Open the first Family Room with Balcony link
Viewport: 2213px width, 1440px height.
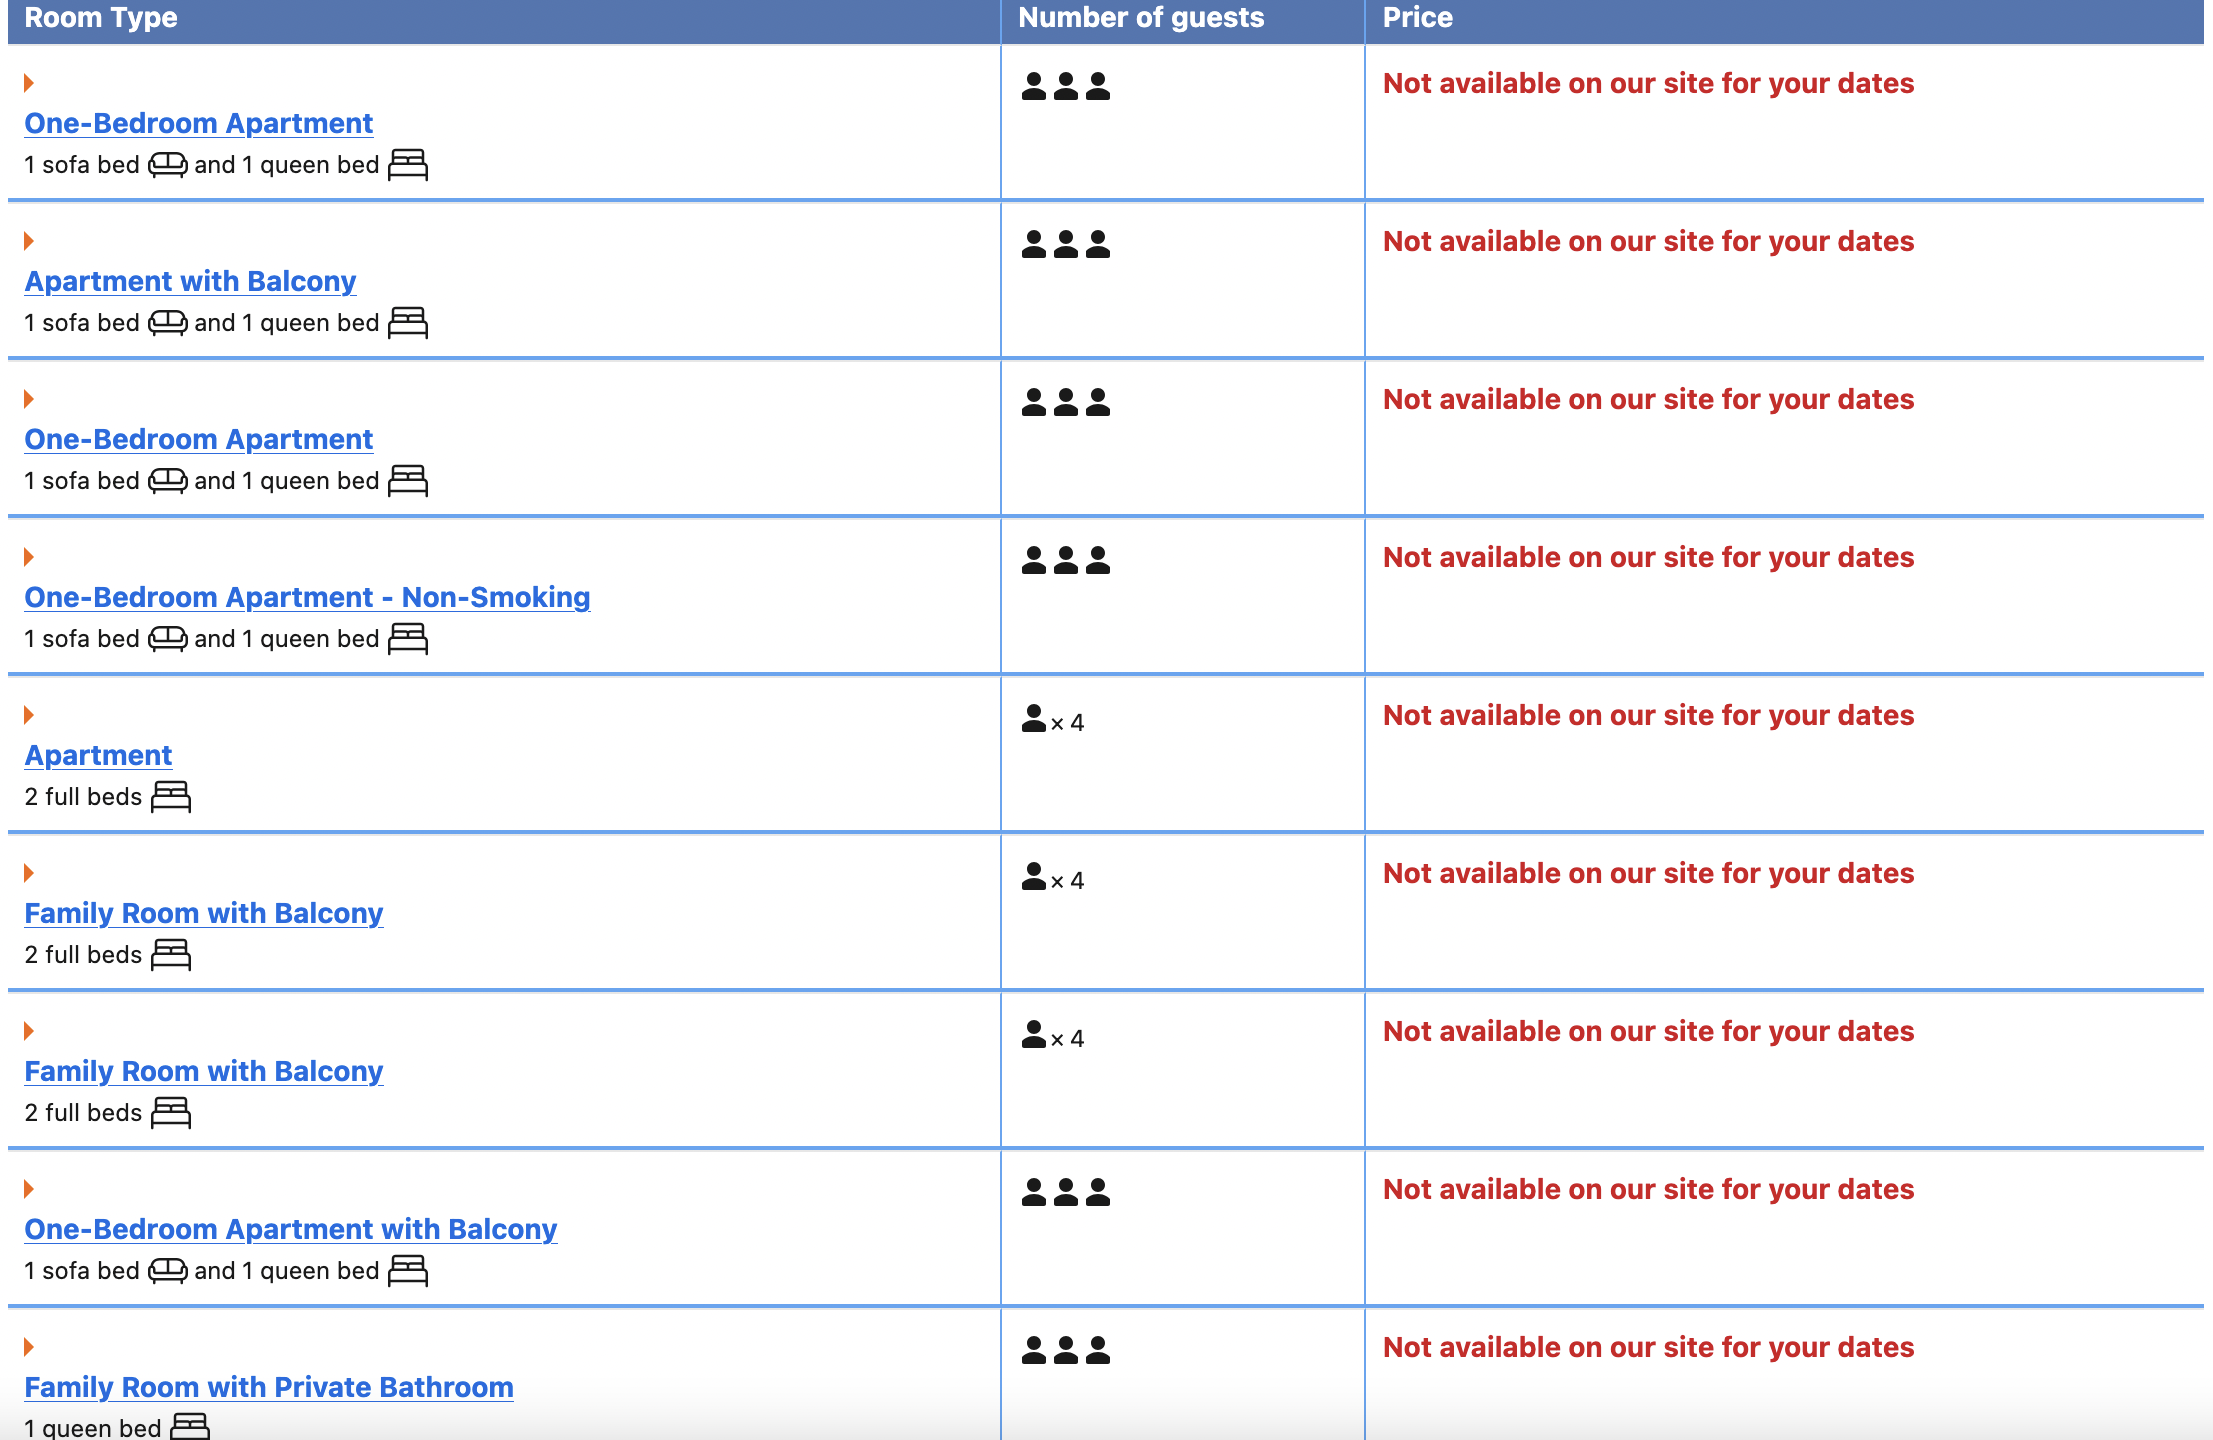204,913
